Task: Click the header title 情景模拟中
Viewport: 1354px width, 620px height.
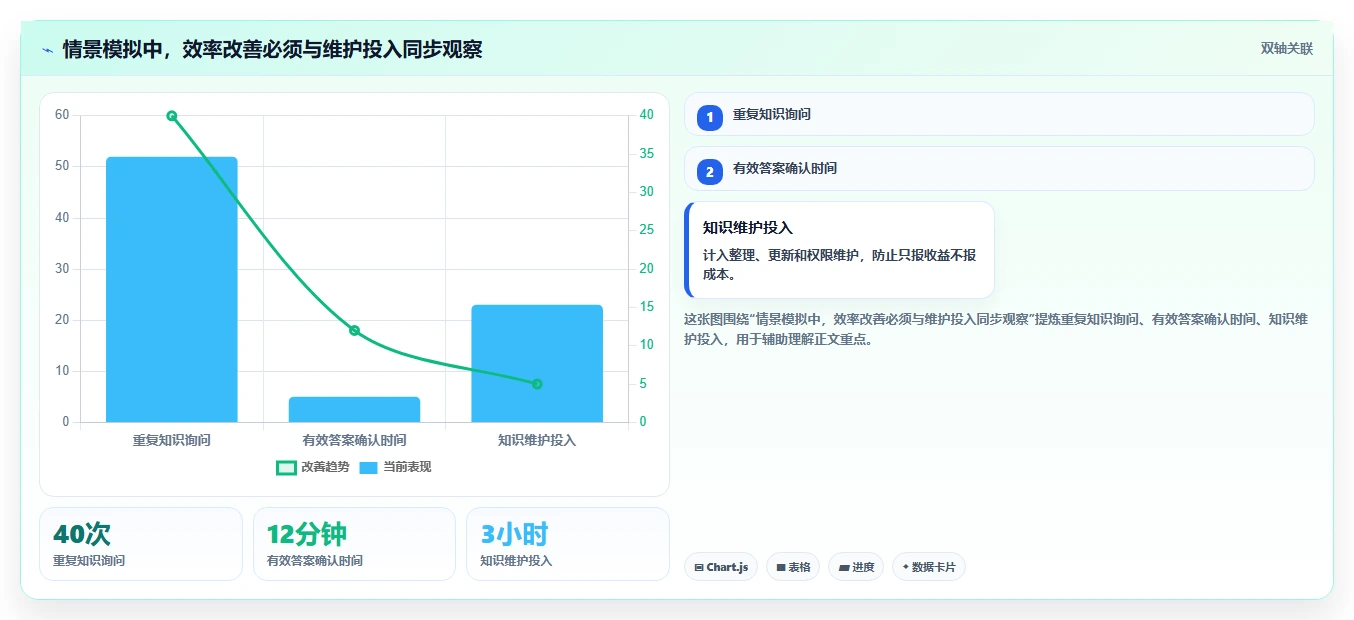Action: point(272,49)
